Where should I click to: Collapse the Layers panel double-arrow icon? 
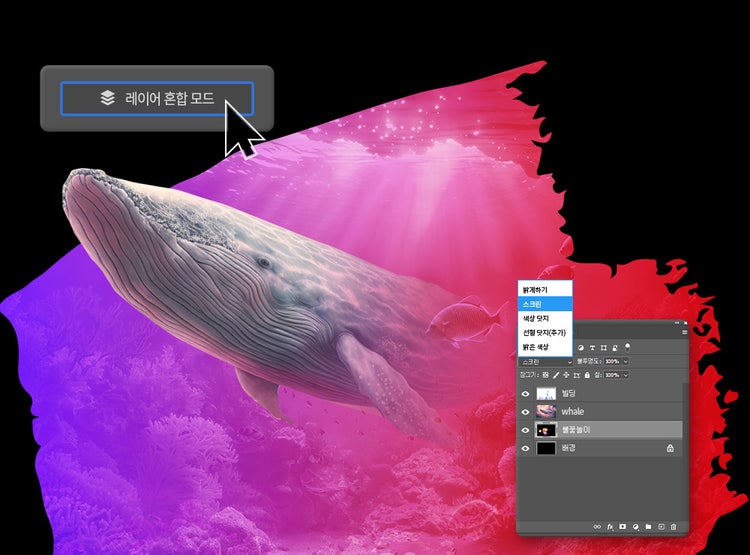677,323
